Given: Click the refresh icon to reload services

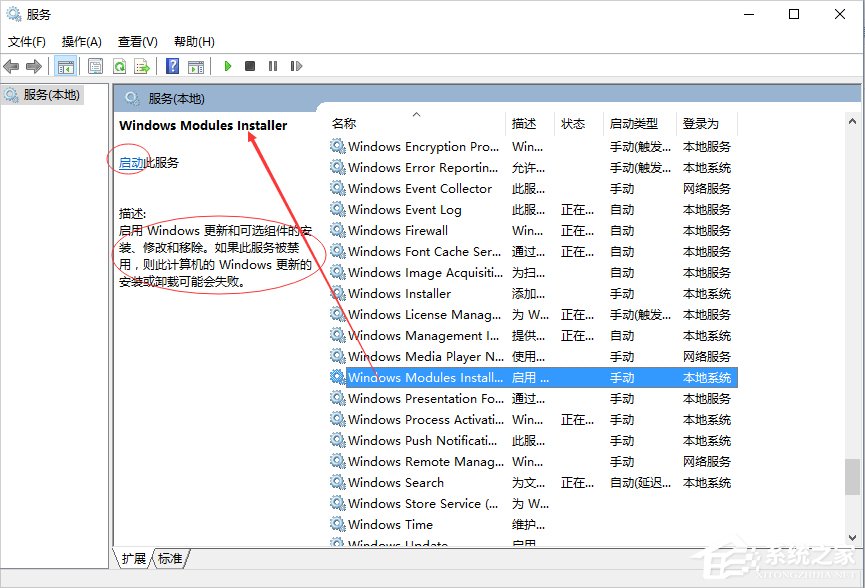Looking at the screenshot, I should [118, 66].
